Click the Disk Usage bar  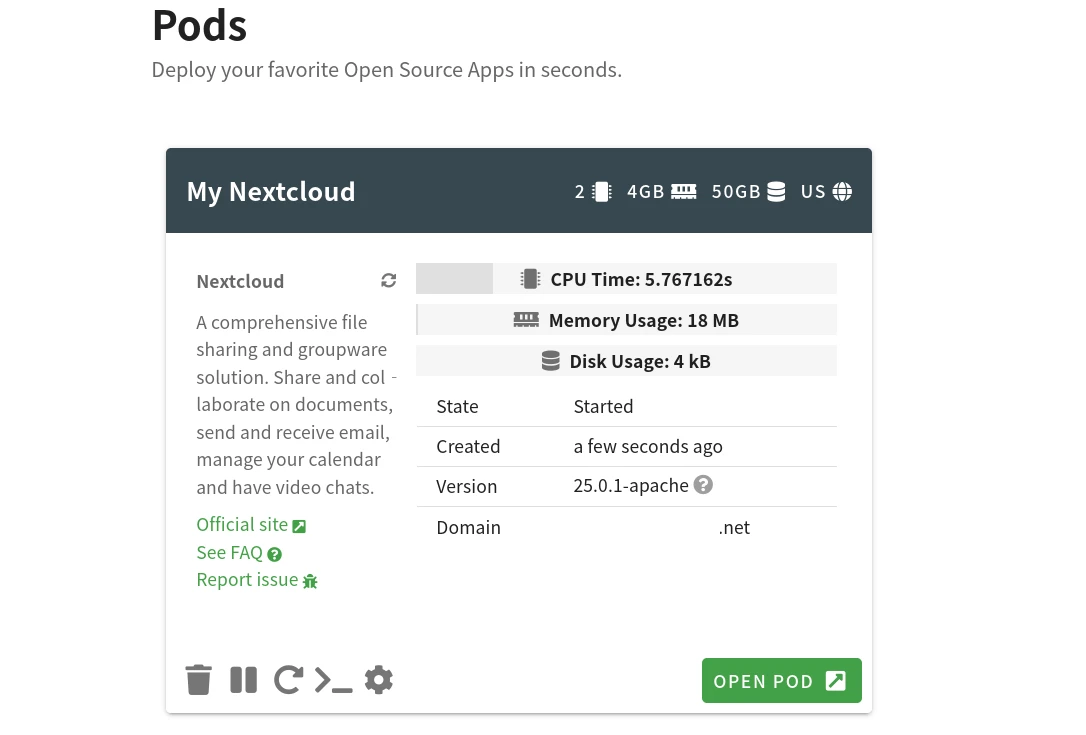626,361
